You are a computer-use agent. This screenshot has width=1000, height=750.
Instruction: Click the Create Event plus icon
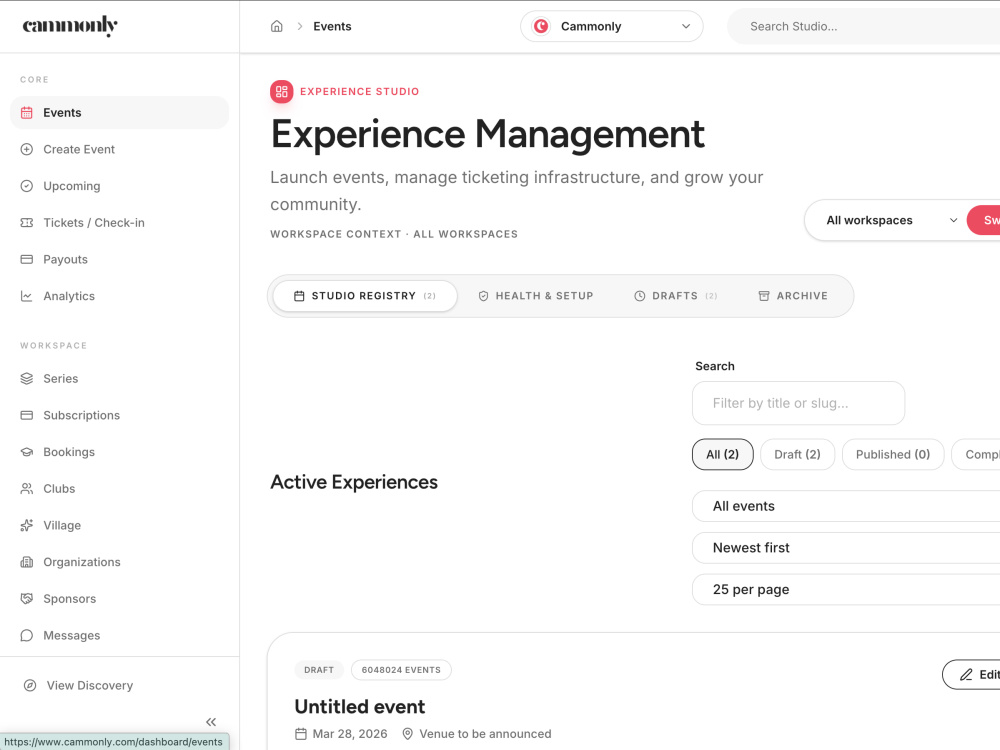tap(27, 149)
